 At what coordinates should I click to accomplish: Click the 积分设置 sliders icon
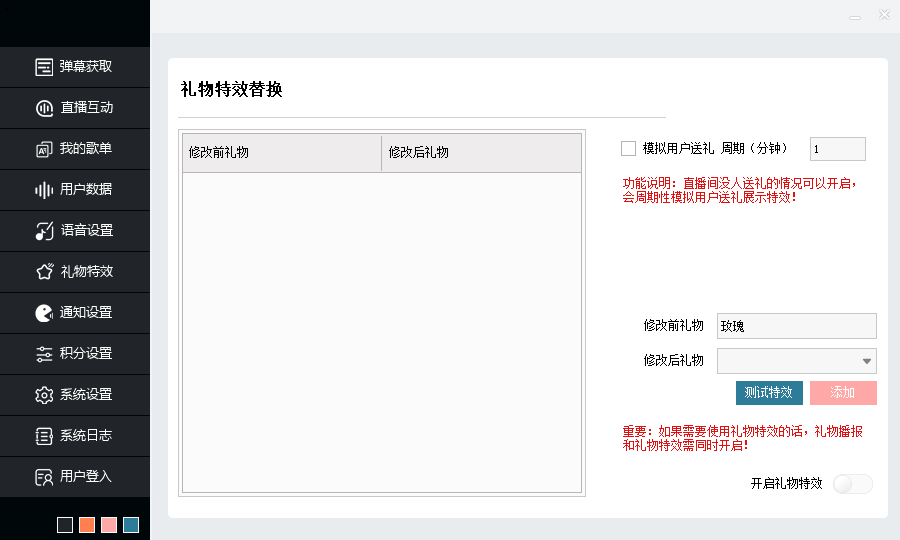tap(44, 354)
